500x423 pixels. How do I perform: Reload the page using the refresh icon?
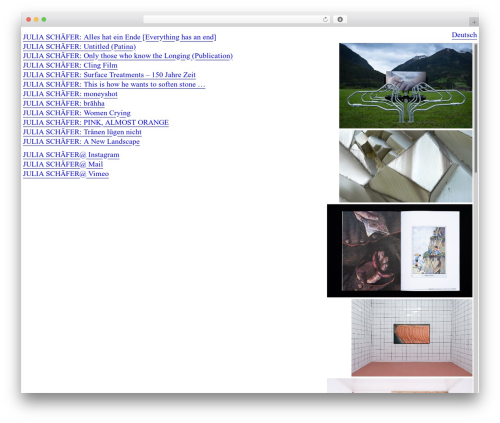[x=325, y=19]
